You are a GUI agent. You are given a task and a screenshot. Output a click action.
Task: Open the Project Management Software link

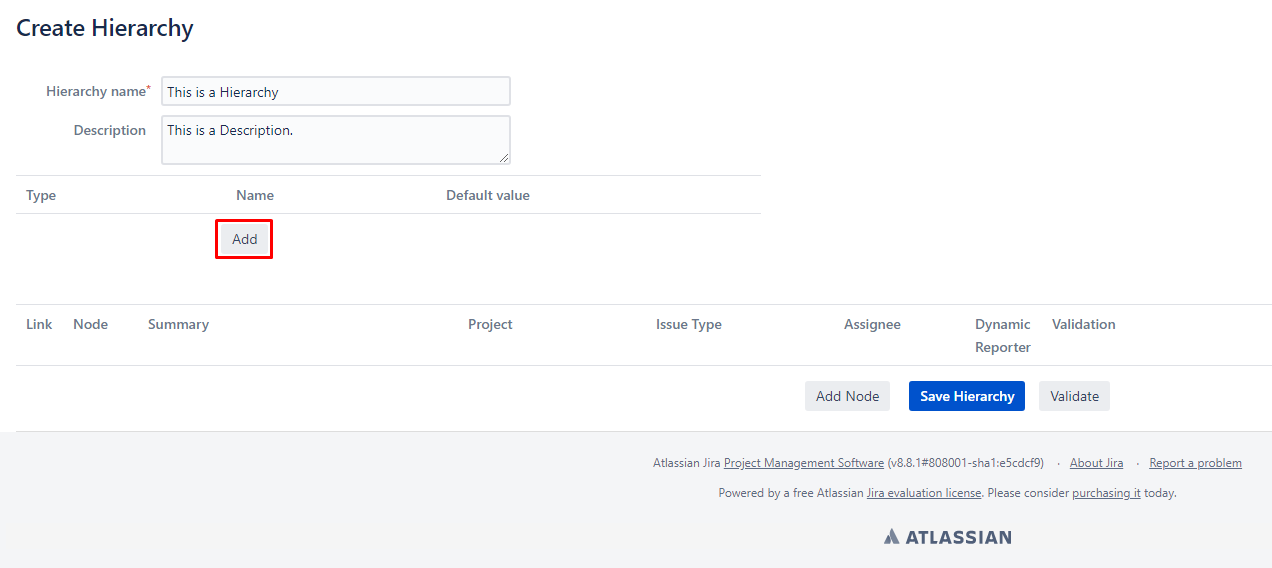tap(803, 463)
